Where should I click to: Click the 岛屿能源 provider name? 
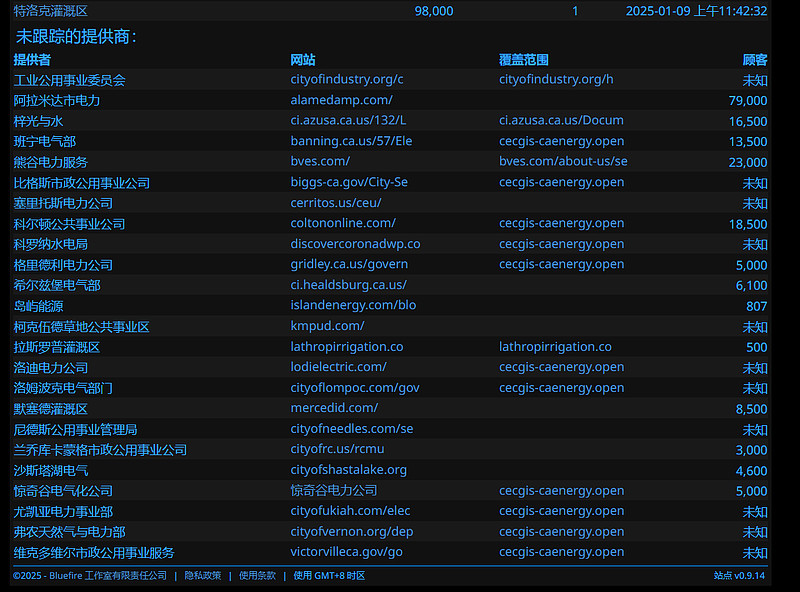click(38, 306)
